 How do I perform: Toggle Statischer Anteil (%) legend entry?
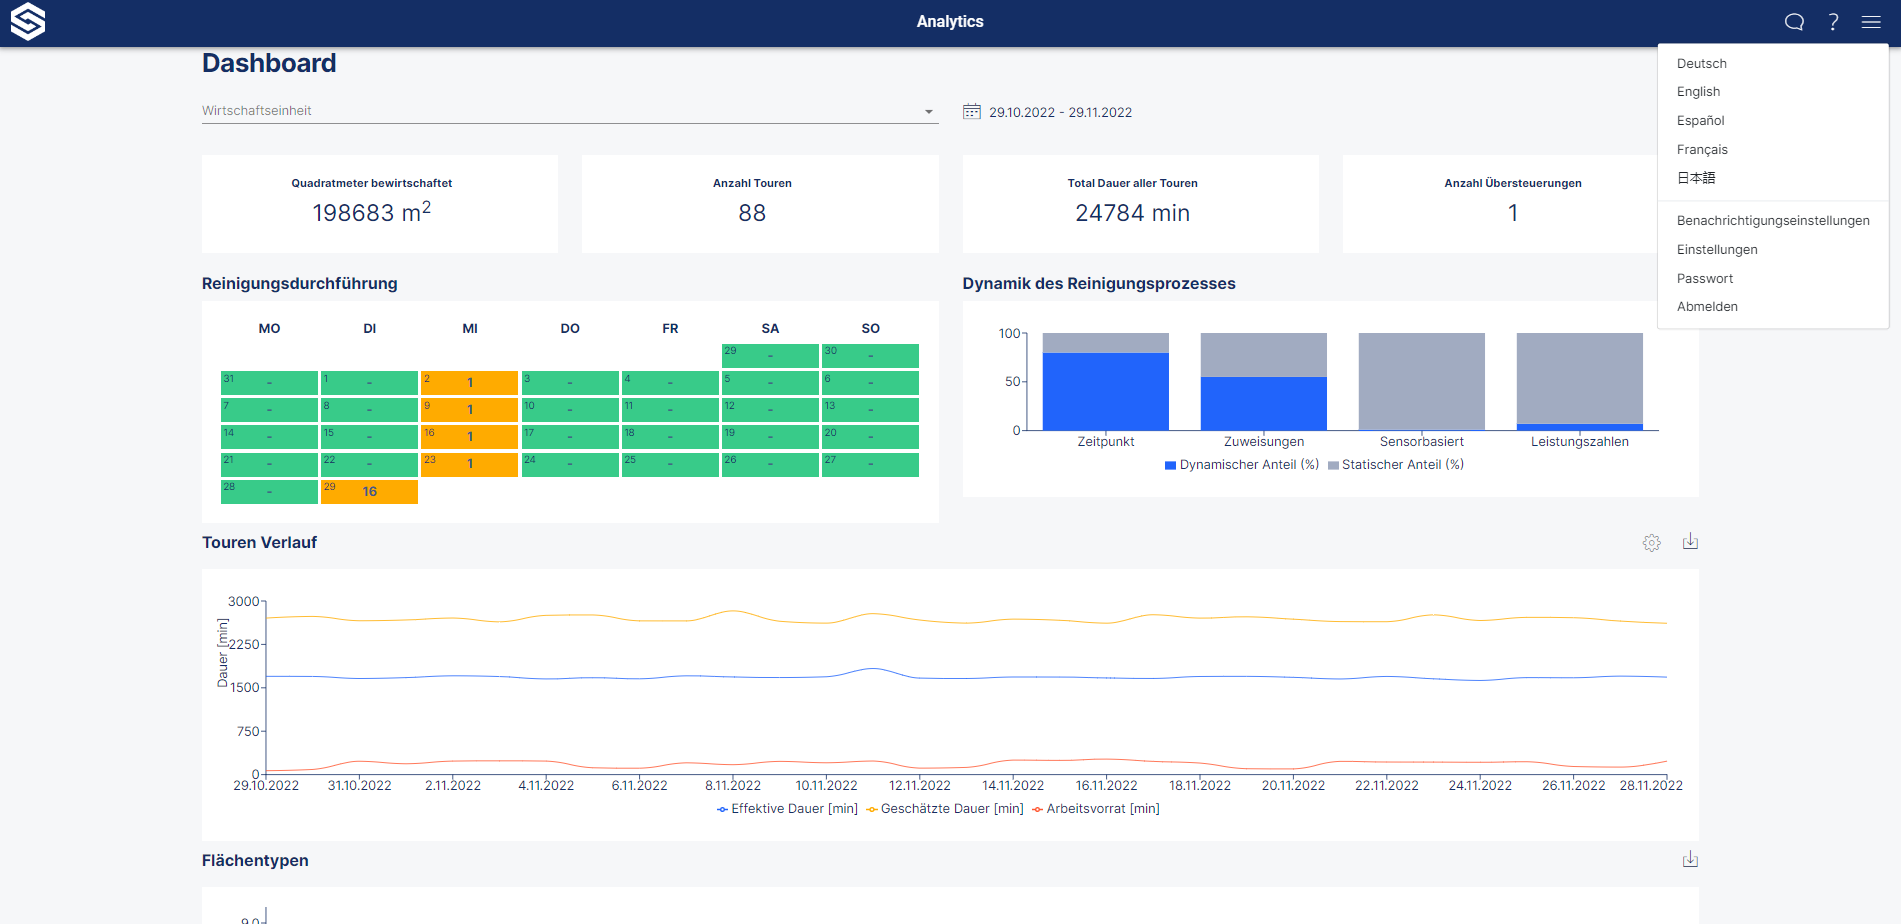[x=1396, y=465]
